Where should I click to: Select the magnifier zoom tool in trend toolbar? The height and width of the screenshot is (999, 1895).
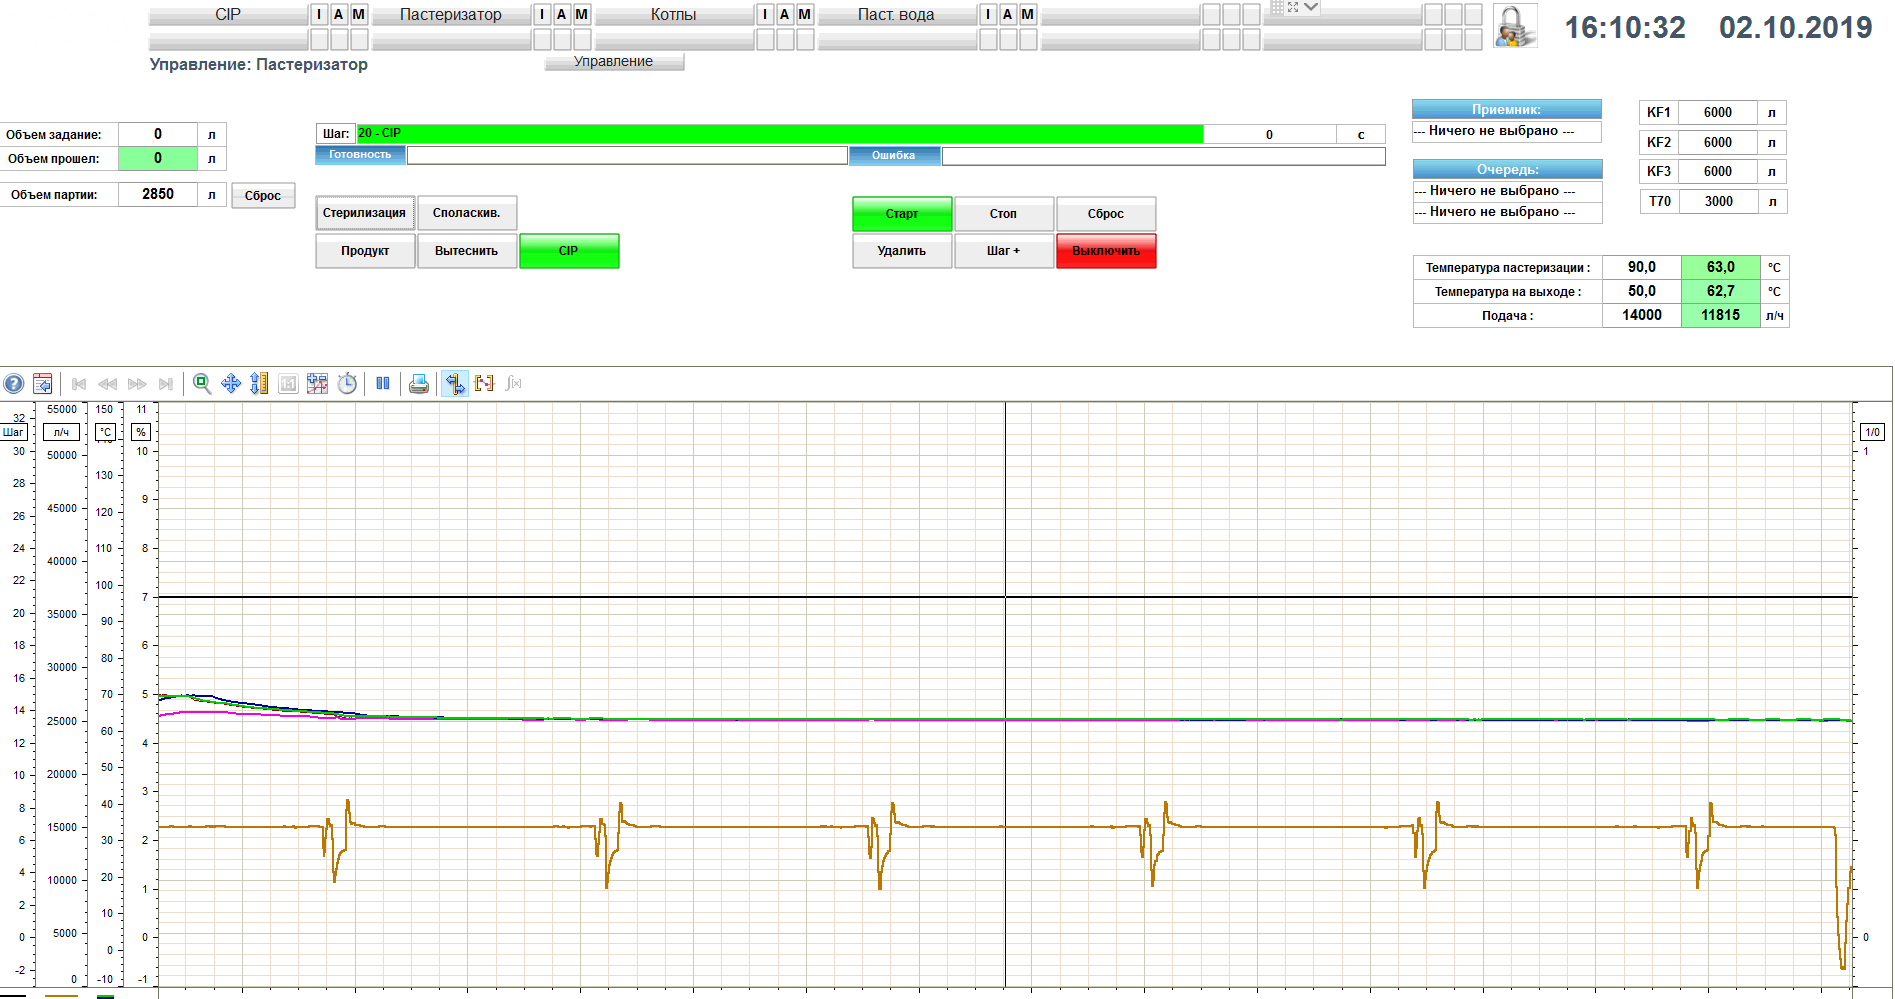click(x=202, y=384)
